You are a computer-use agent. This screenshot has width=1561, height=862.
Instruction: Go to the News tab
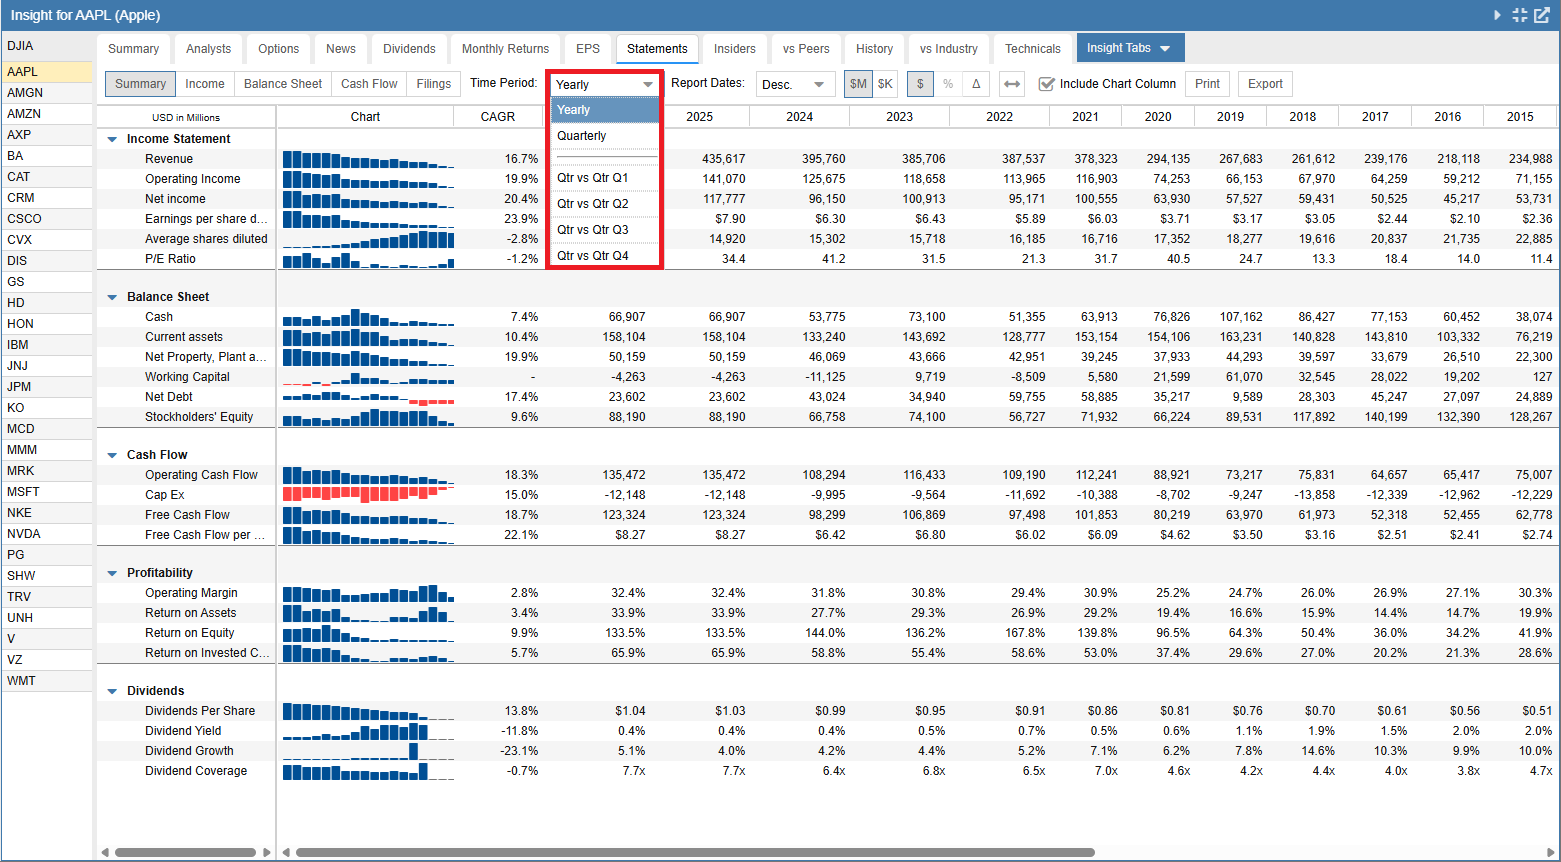(341, 49)
